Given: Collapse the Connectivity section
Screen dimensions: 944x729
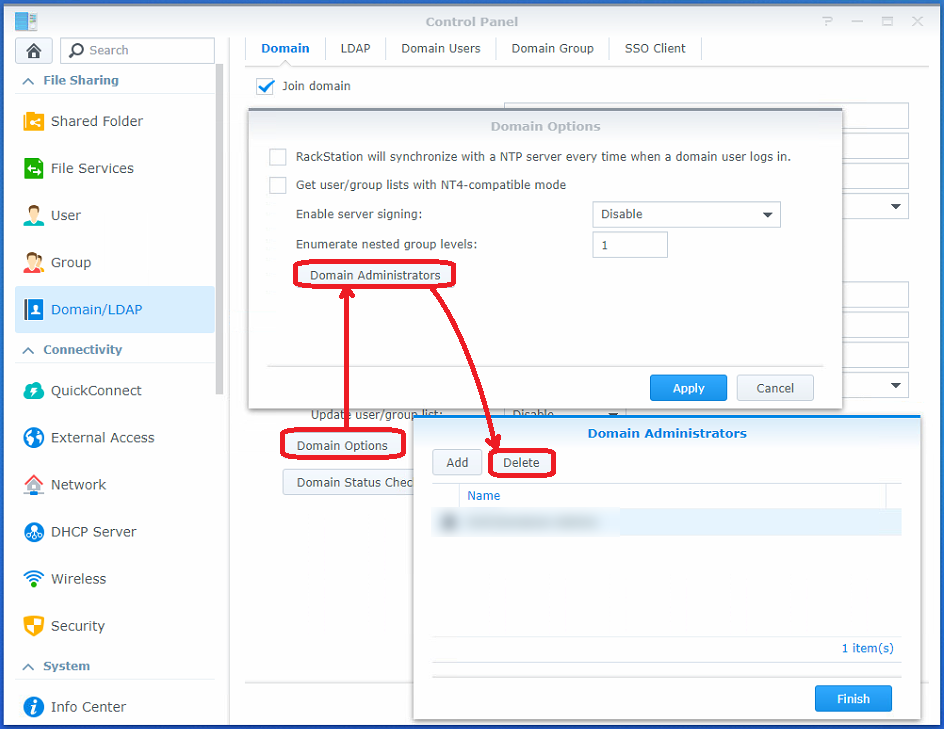Looking at the screenshot, I should click(x=27, y=350).
